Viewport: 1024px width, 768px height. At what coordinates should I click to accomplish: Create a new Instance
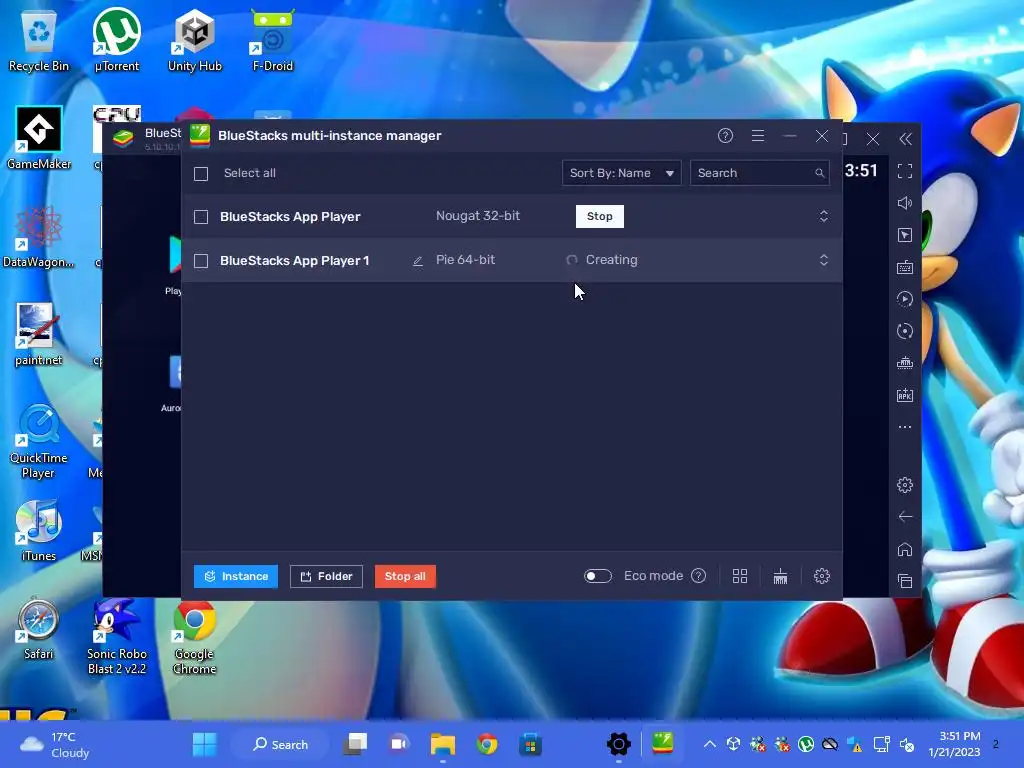pyautogui.click(x=236, y=576)
